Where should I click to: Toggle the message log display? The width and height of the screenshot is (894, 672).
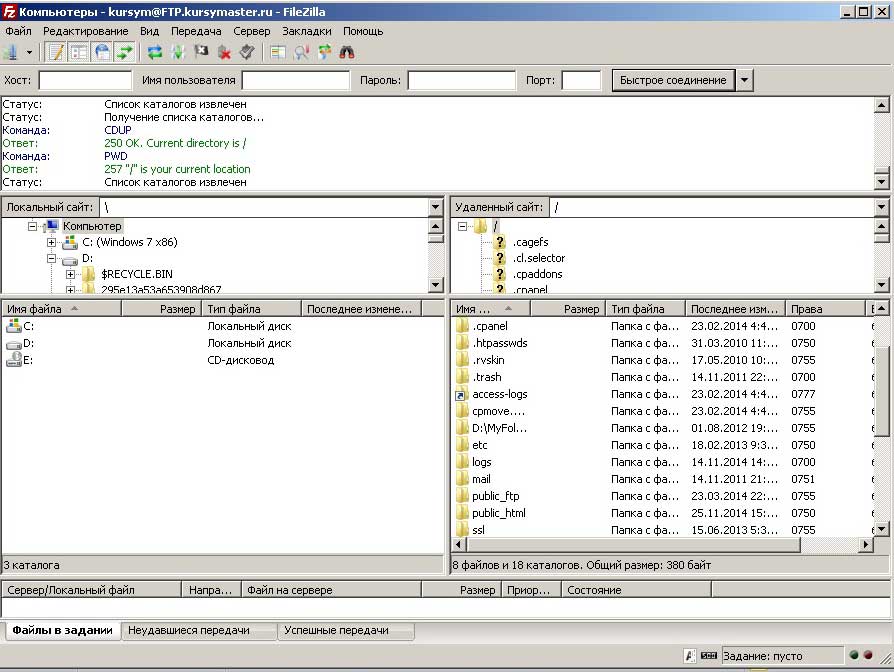56,52
